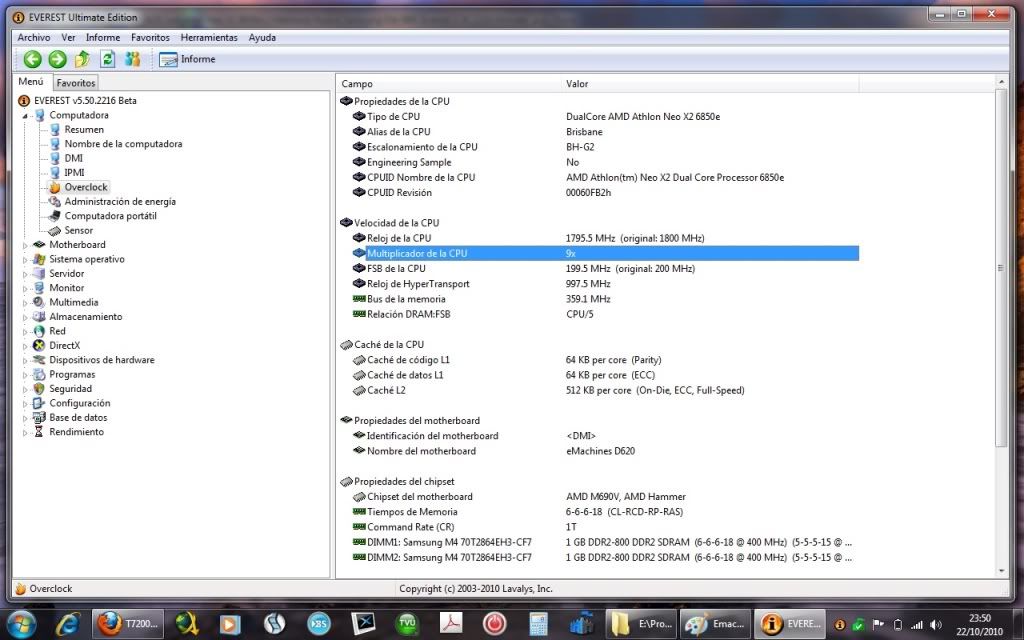This screenshot has width=1024, height=640.
Task: Switch to the Firefox T7200 taskbar window
Action: coord(128,624)
